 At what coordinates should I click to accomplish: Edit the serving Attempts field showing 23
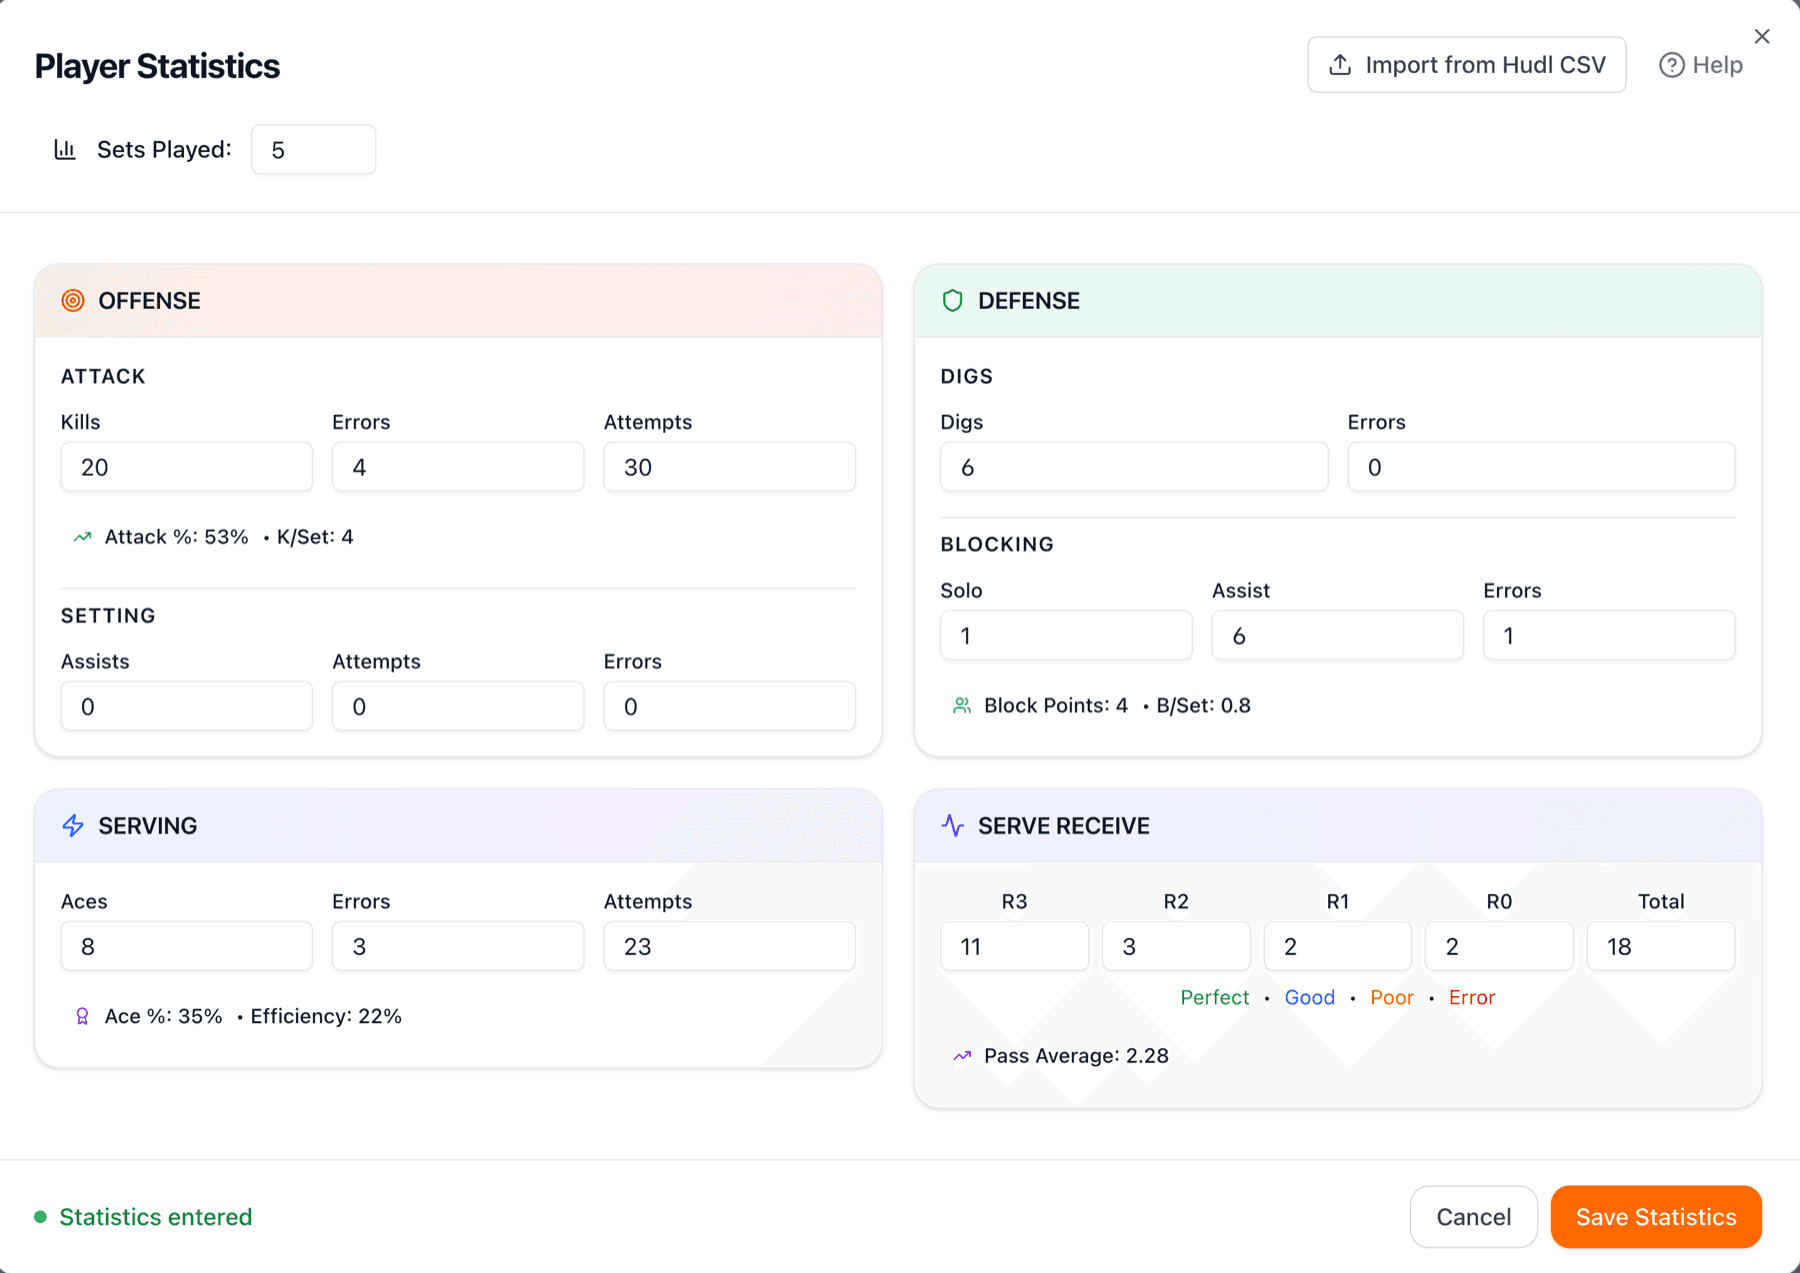coord(730,947)
